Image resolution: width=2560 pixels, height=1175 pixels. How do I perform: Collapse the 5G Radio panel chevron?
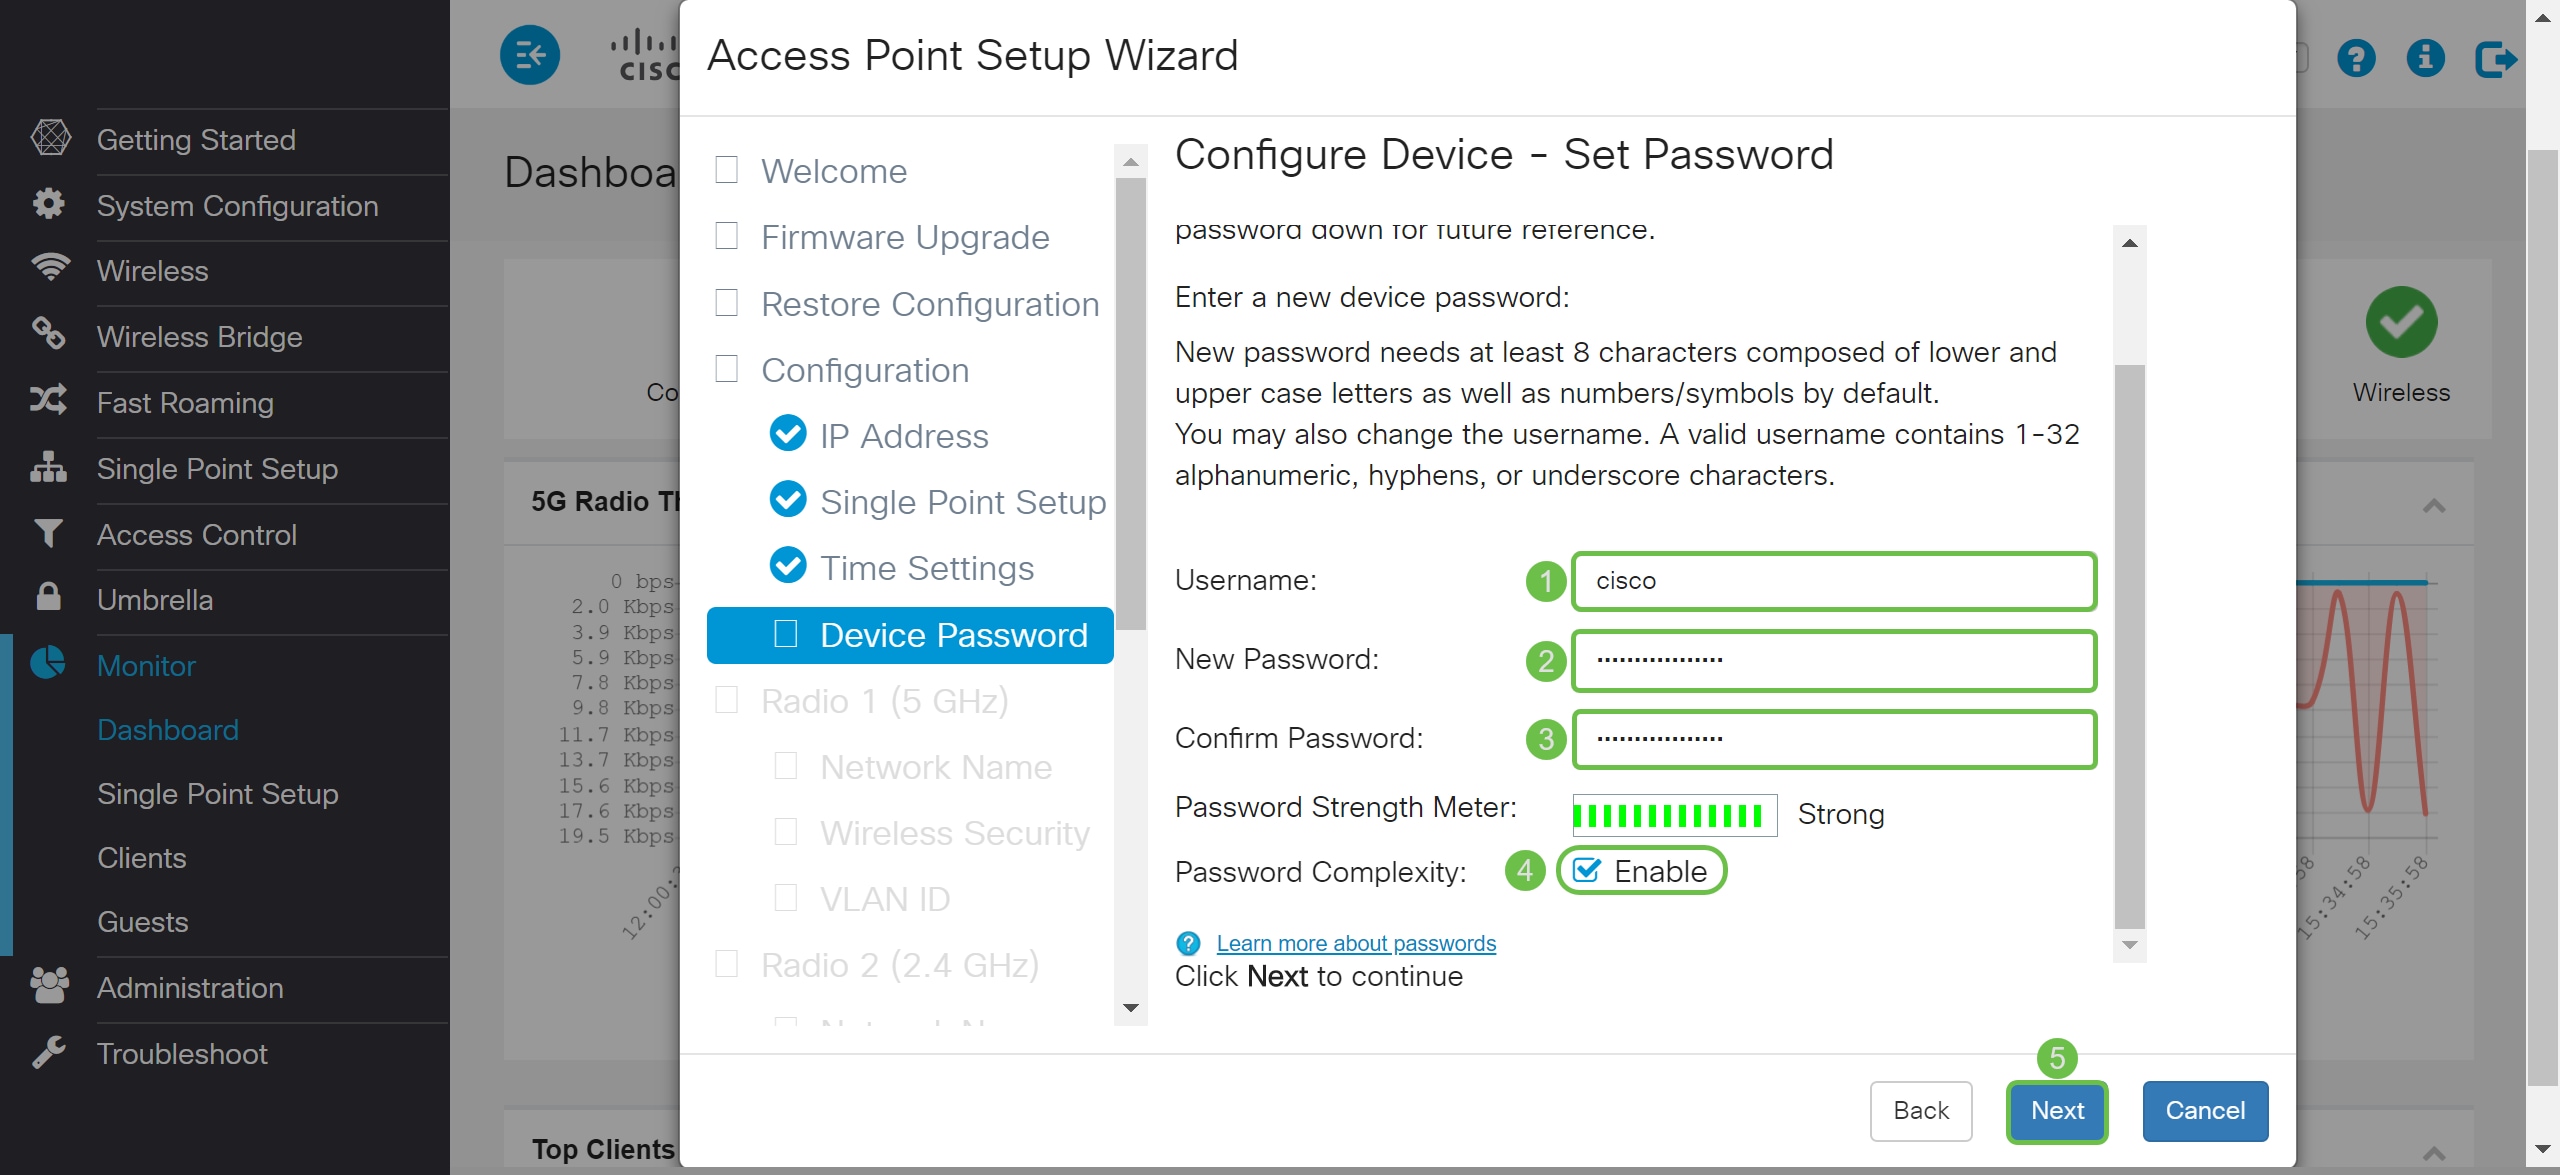click(x=2434, y=506)
